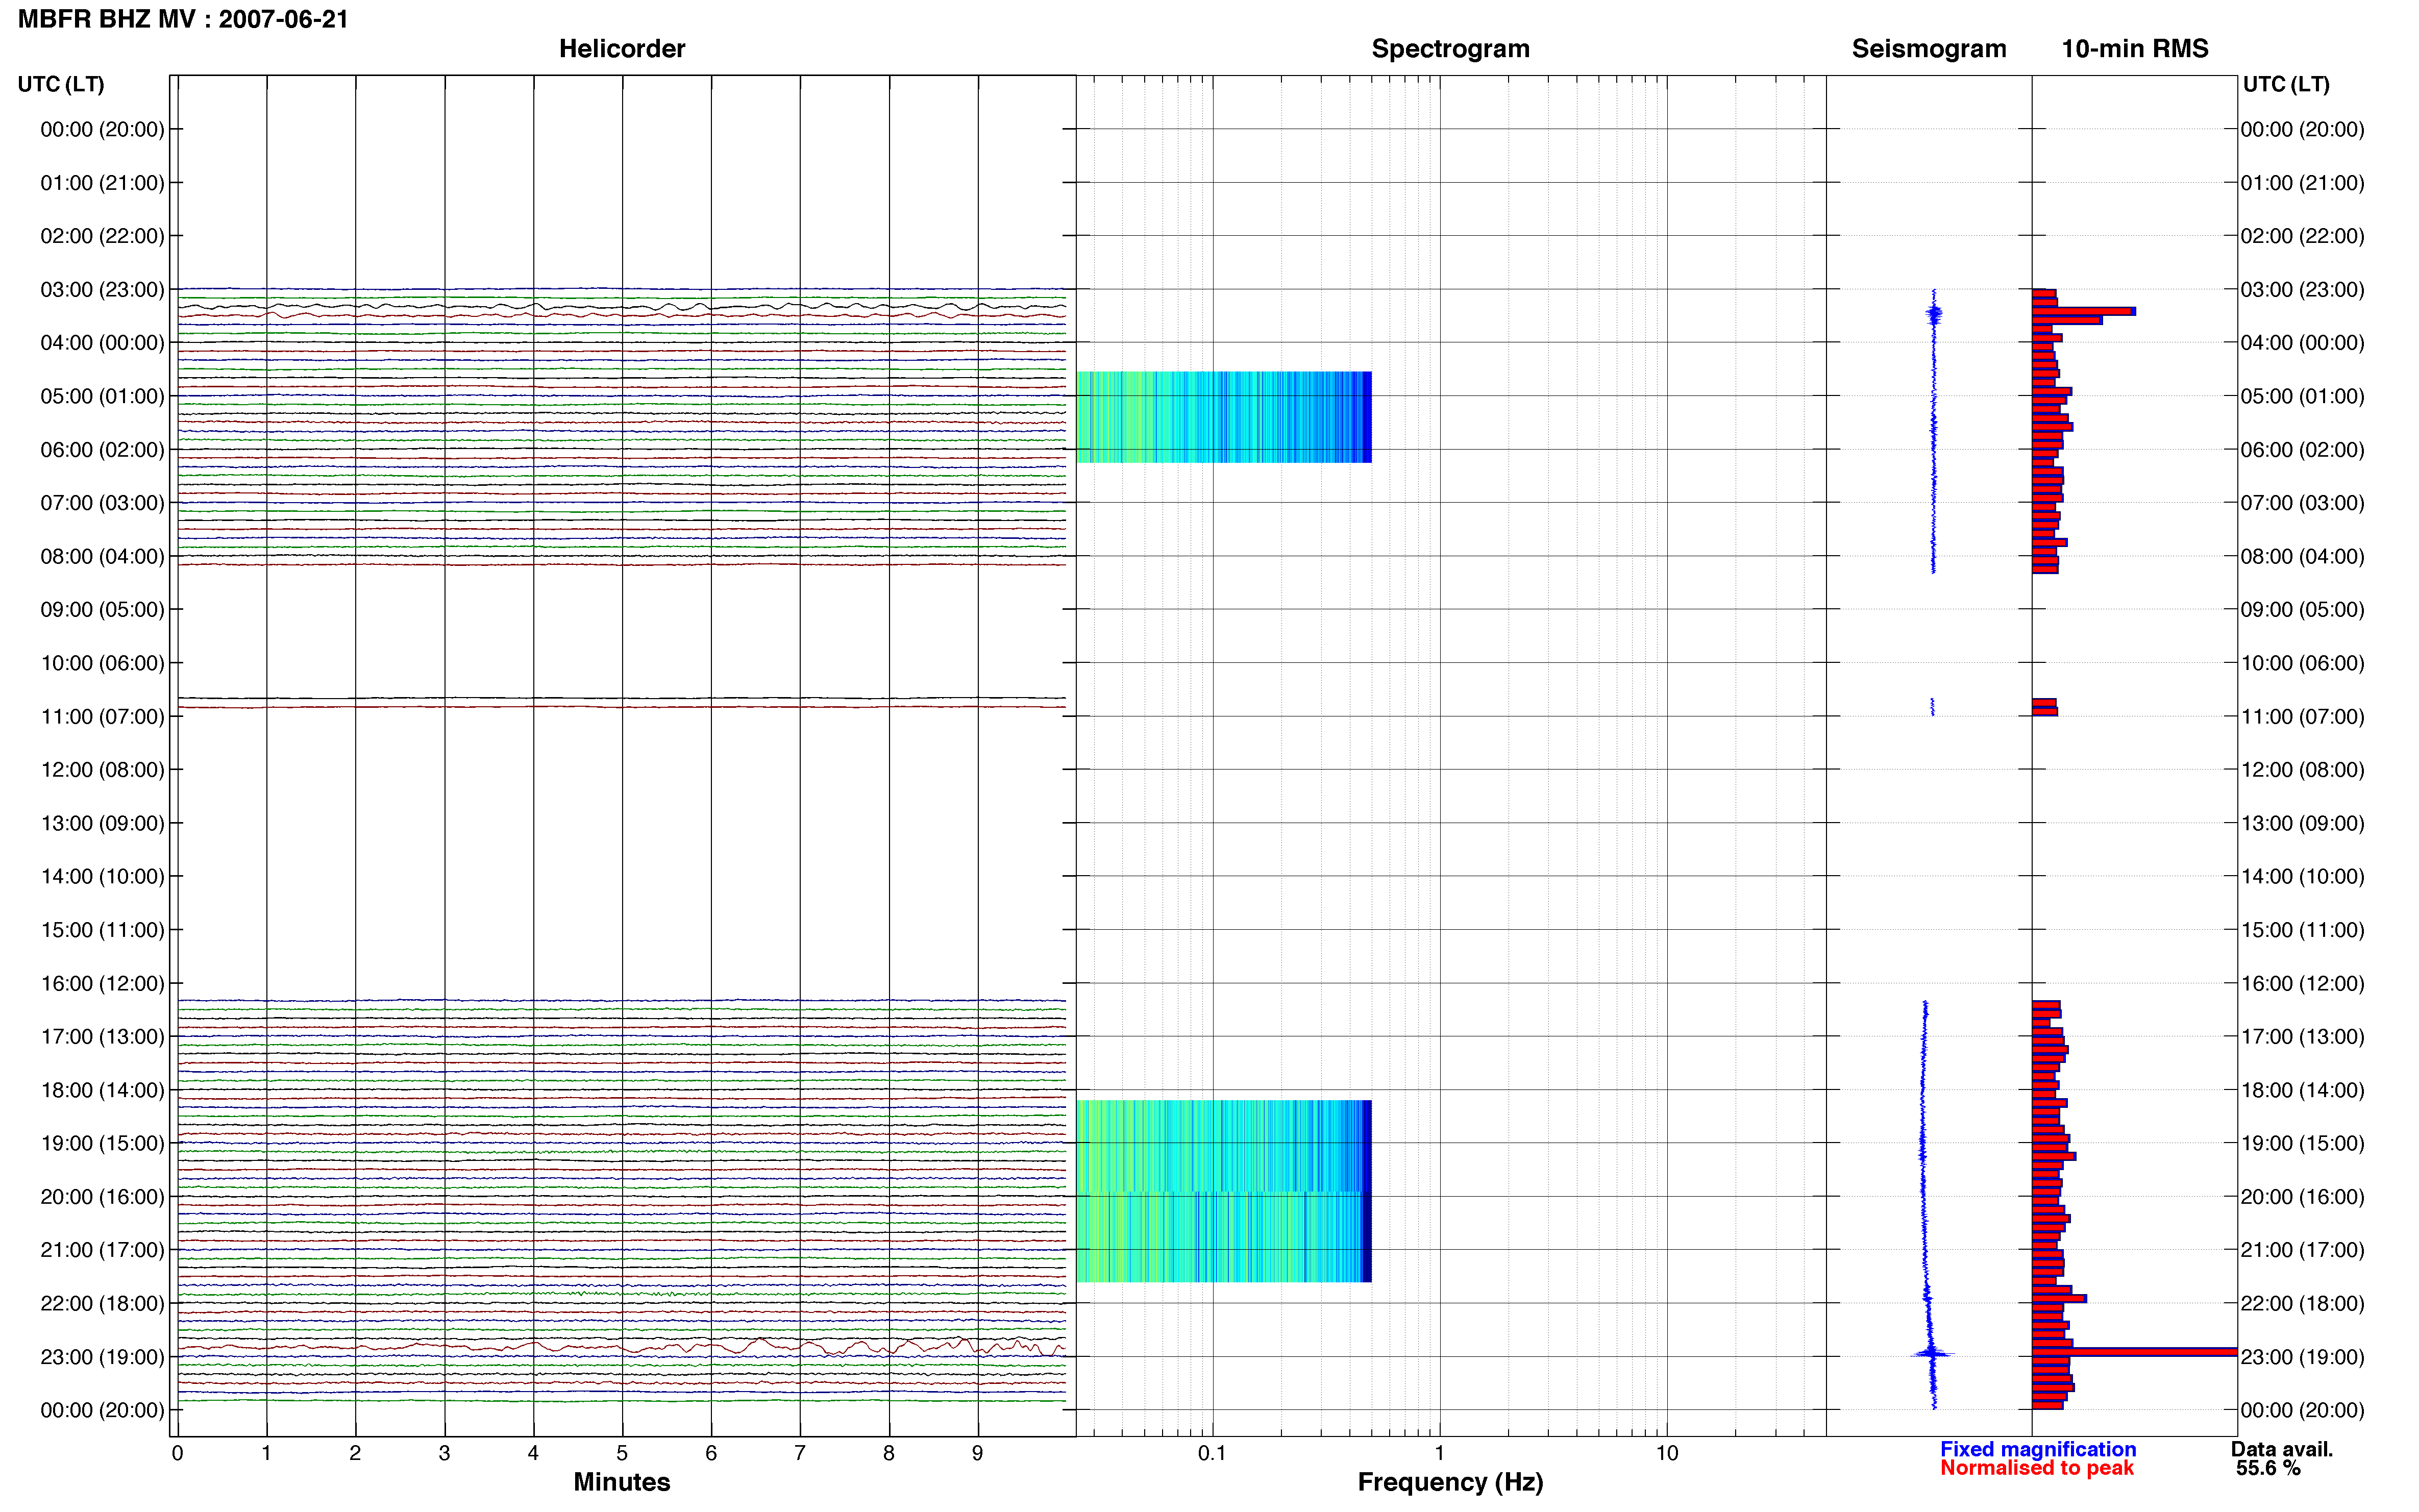The width and height of the screenshot is (2419, 1512).
Task: Click left time label 03:00 (23:00)
Action: [x=102, y=289]
